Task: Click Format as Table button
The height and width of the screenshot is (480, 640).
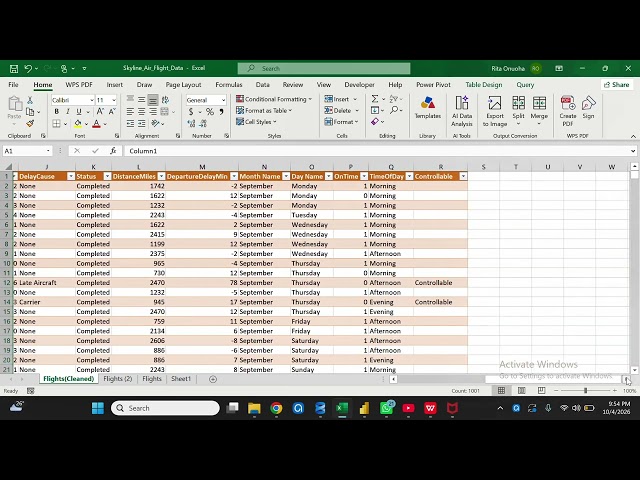Action: click(x=264, y=111)
